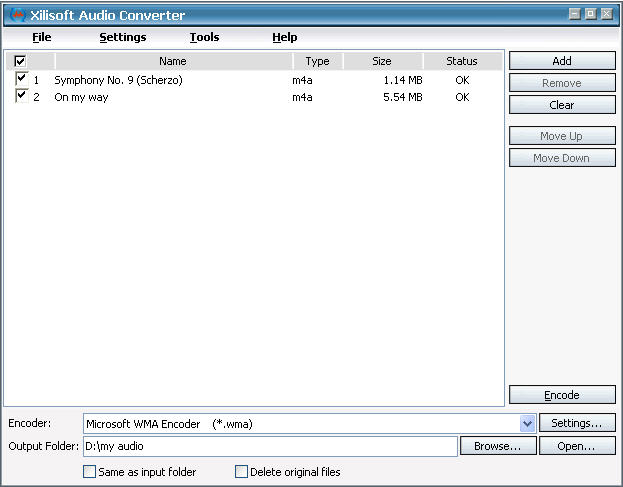
Task: Click the Add button
Action: 562,61
